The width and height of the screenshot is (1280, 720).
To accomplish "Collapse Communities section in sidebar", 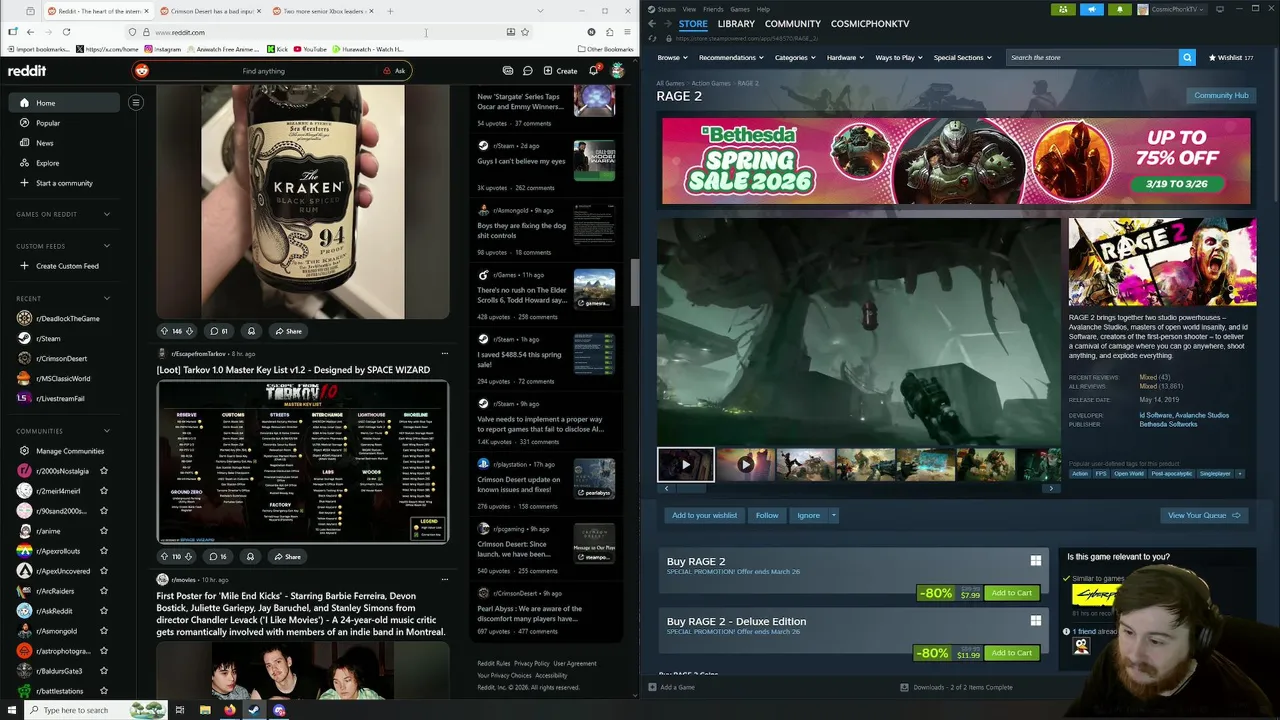I will click(x=107, y=431).
